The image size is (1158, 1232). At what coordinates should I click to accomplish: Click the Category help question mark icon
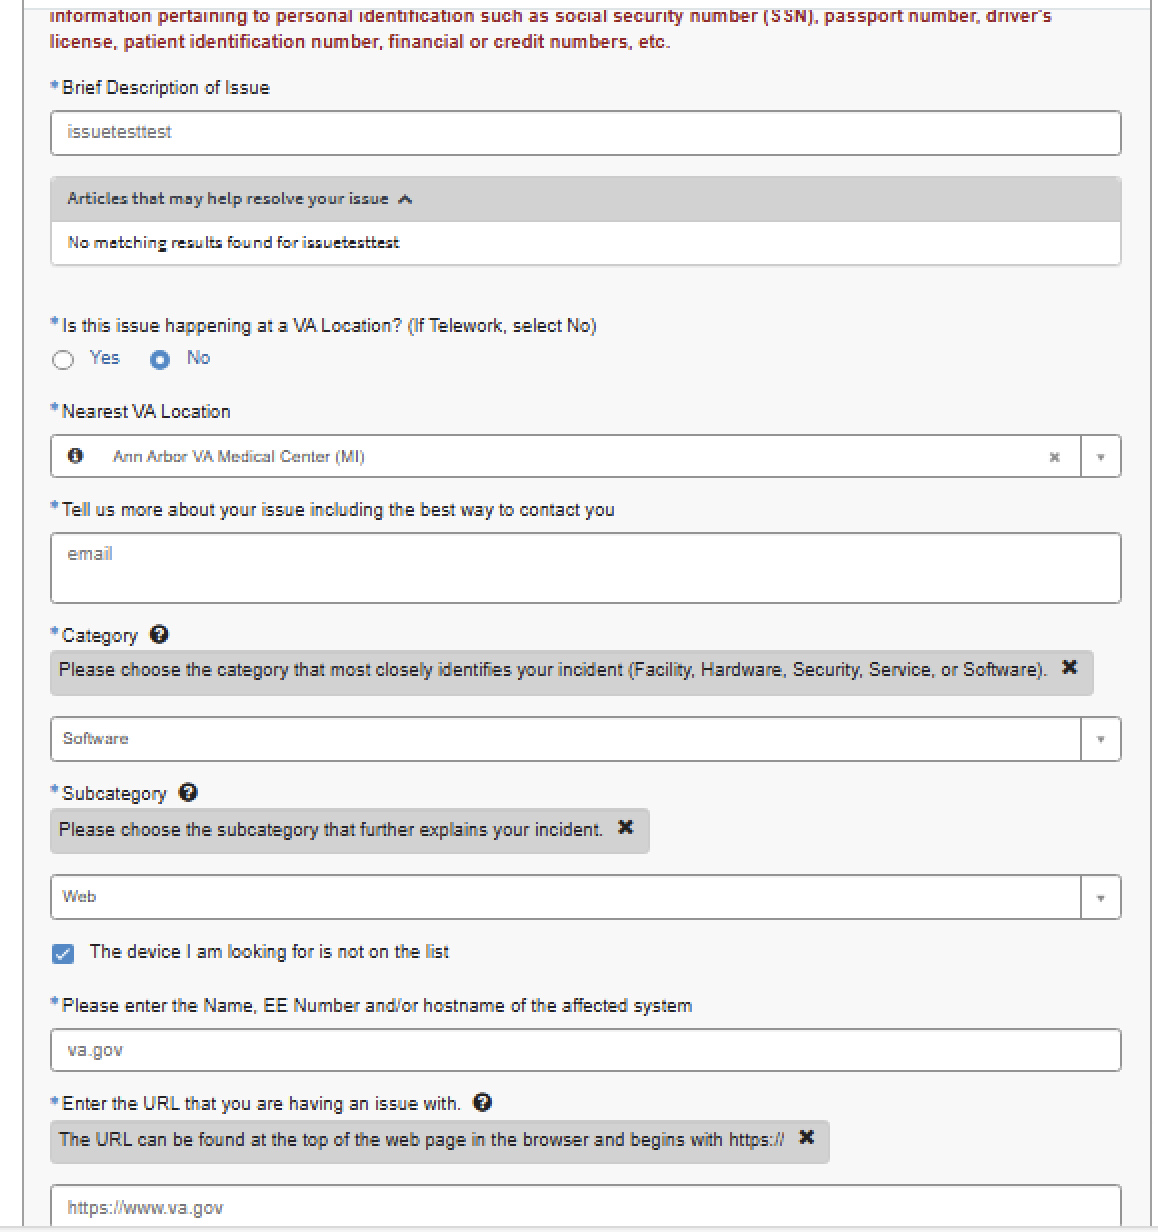[x=159, y=635]
